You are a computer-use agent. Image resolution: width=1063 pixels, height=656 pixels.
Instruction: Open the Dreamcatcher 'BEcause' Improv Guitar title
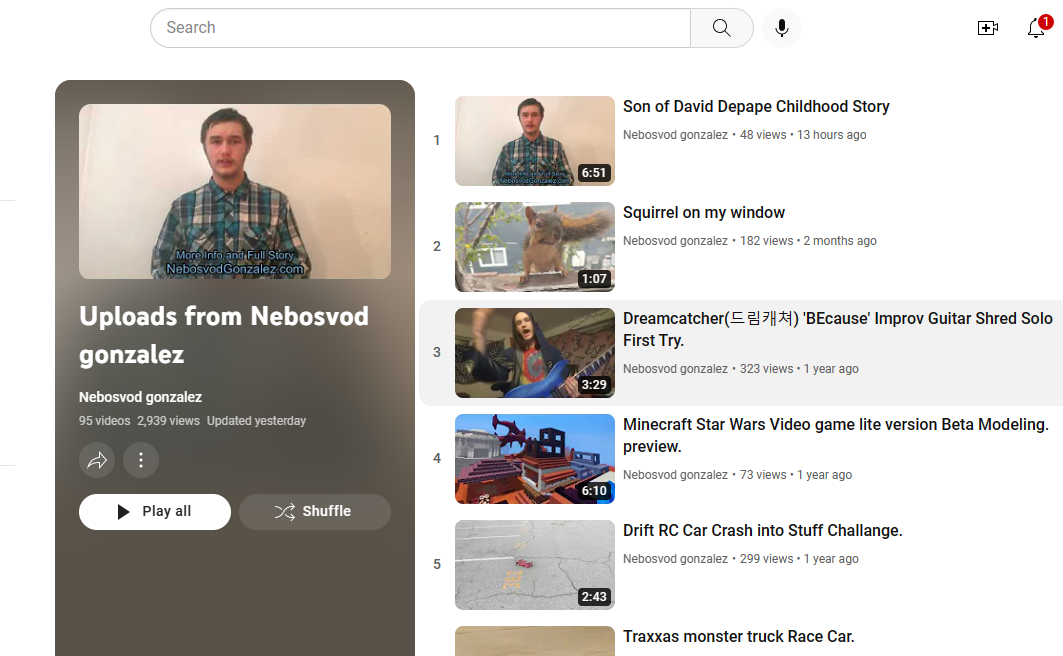tap(838, 329)
